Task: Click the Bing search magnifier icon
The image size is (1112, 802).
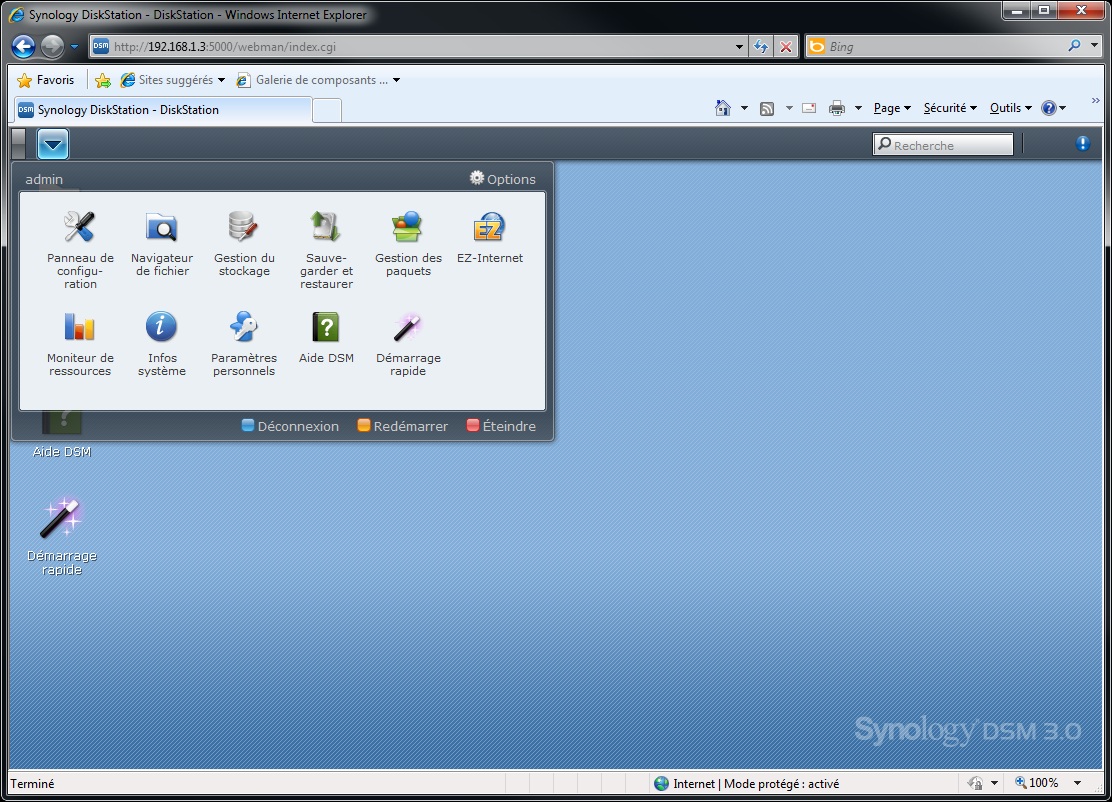Action: [x=1075, y=46]
